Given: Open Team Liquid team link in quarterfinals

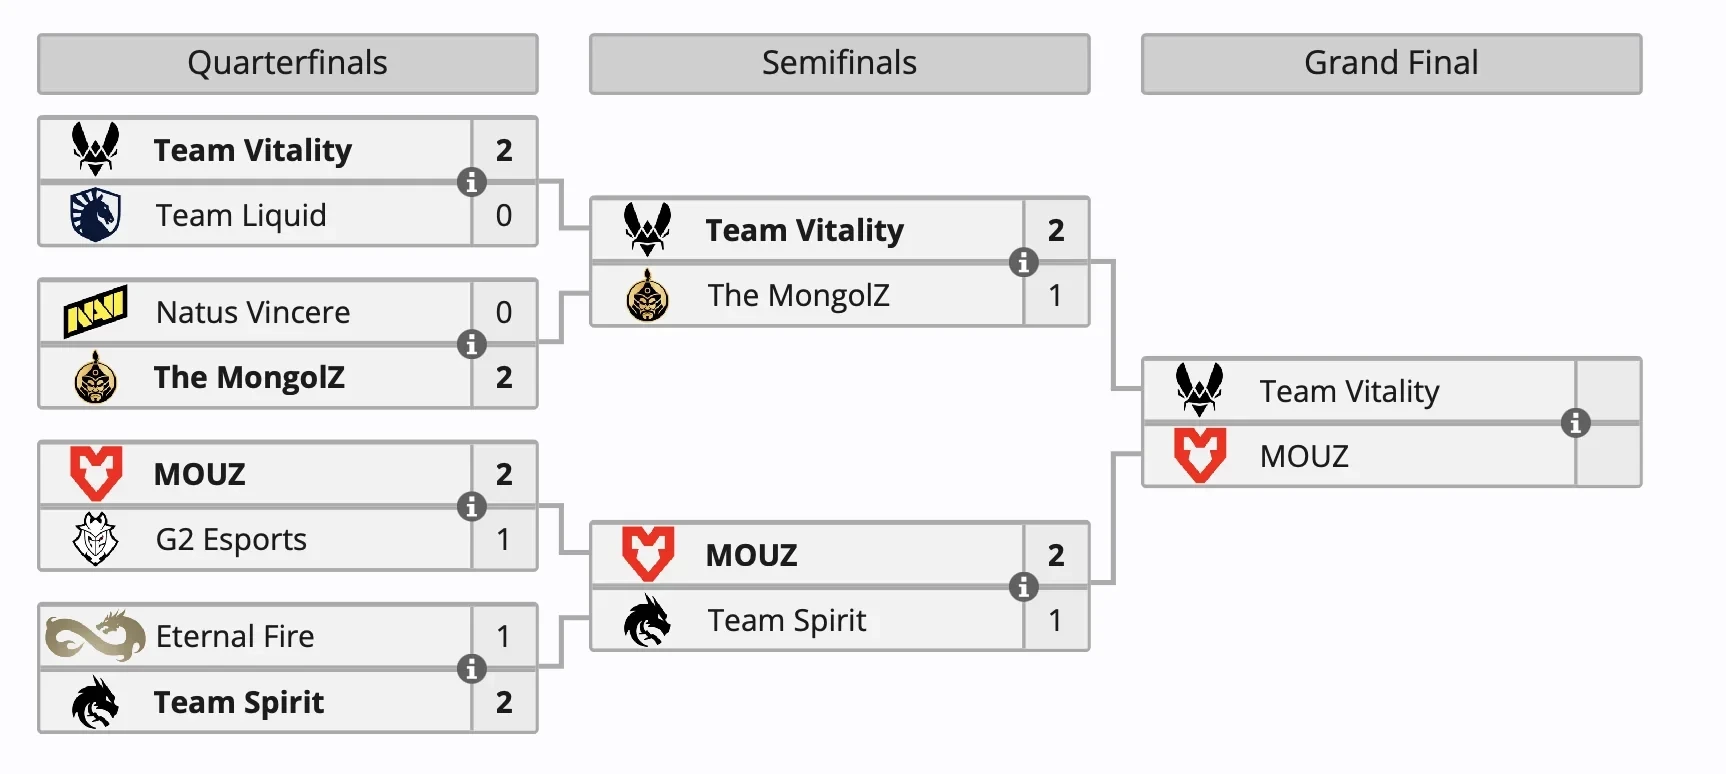Looking at the screenshot, I should click(241, 216).
